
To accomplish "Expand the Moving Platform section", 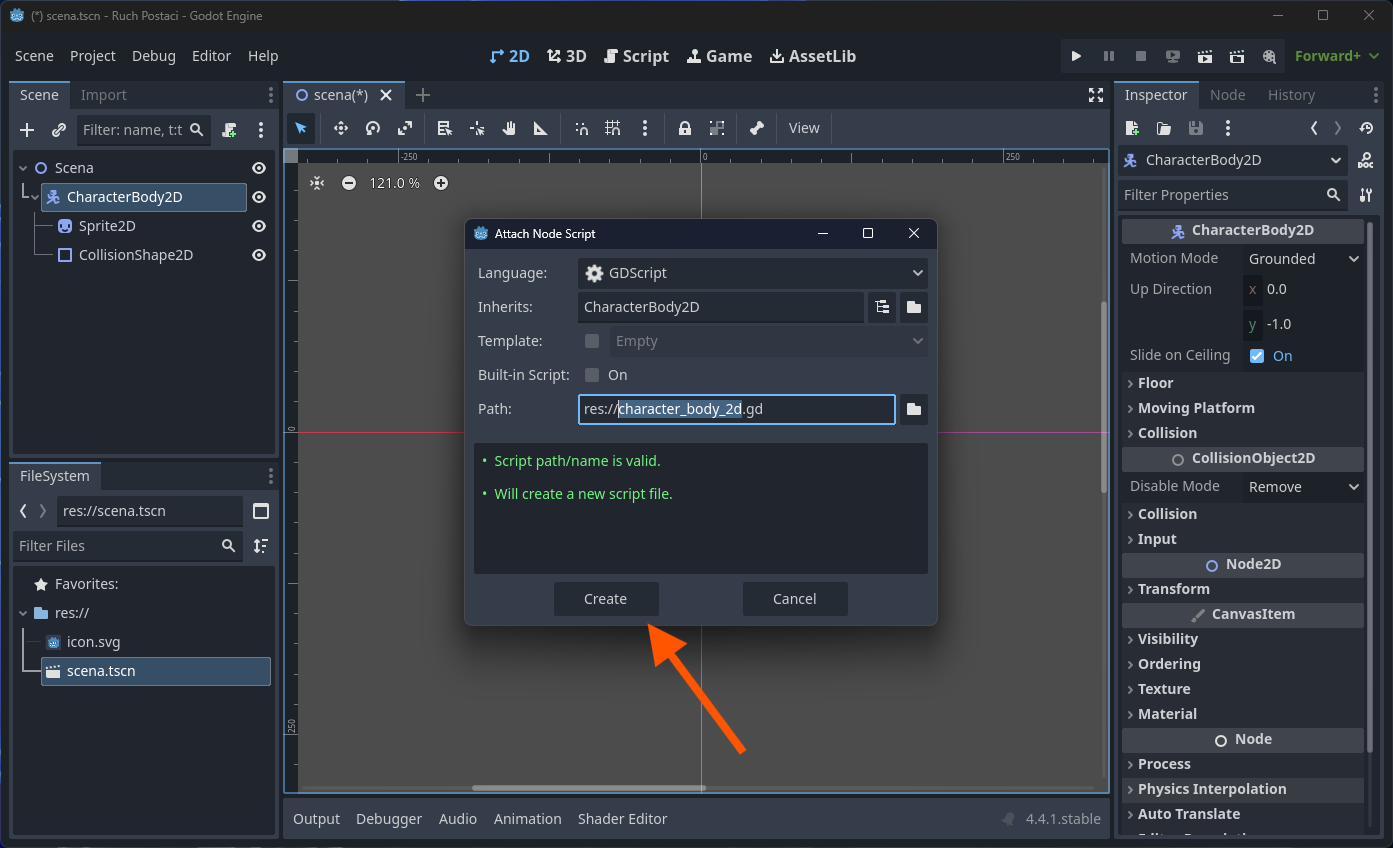I will (1243, 408).
